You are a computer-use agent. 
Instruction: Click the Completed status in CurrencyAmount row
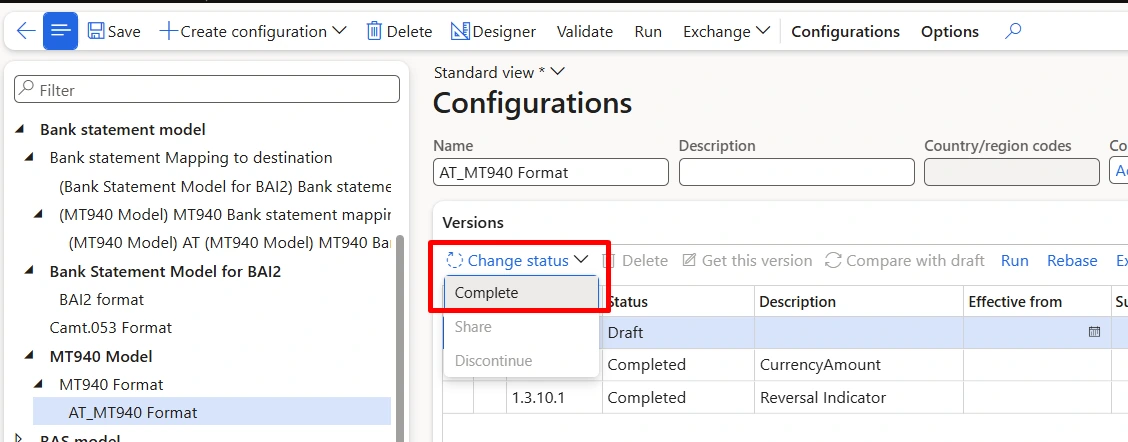tap(678, 365)
